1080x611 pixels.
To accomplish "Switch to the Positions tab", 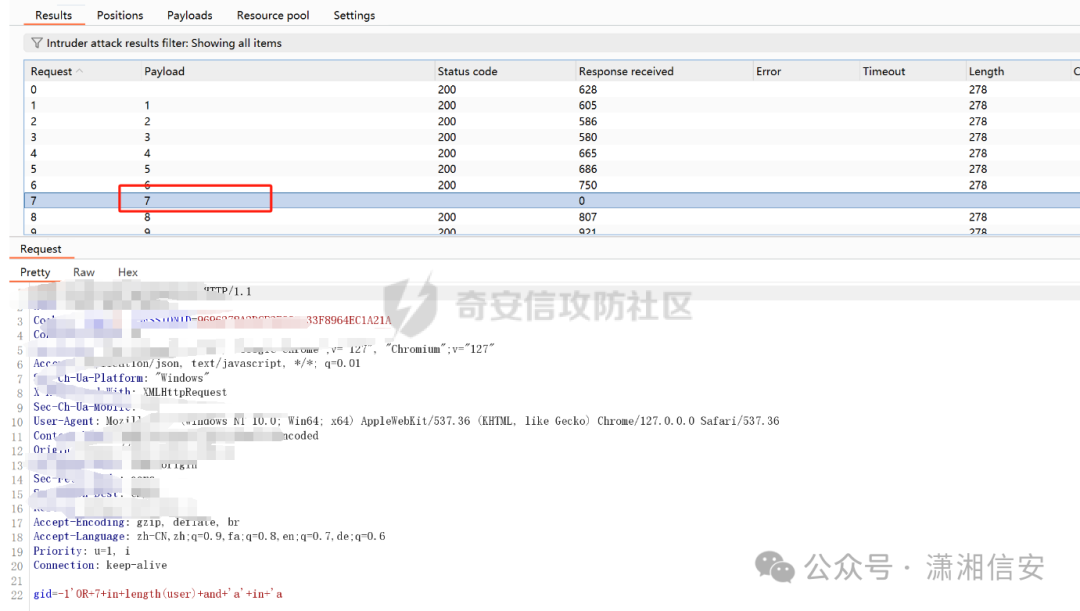I will (120, 15).
